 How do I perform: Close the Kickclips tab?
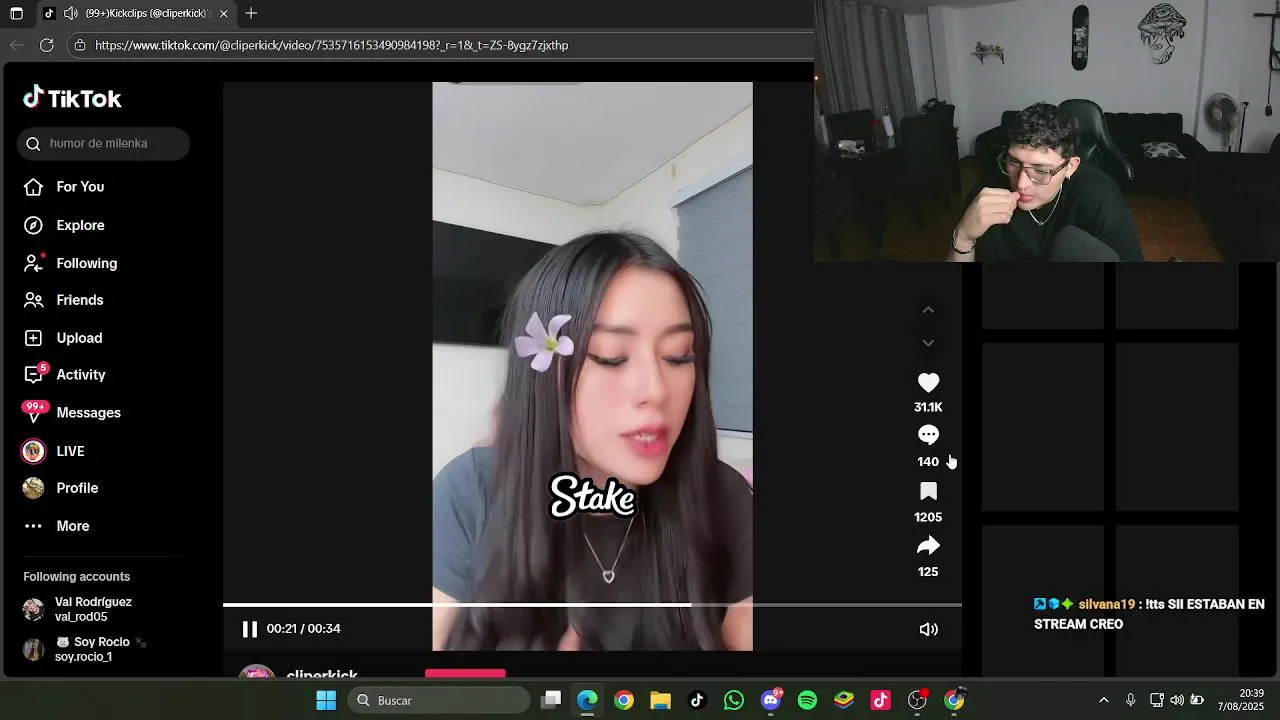point(223,13)
